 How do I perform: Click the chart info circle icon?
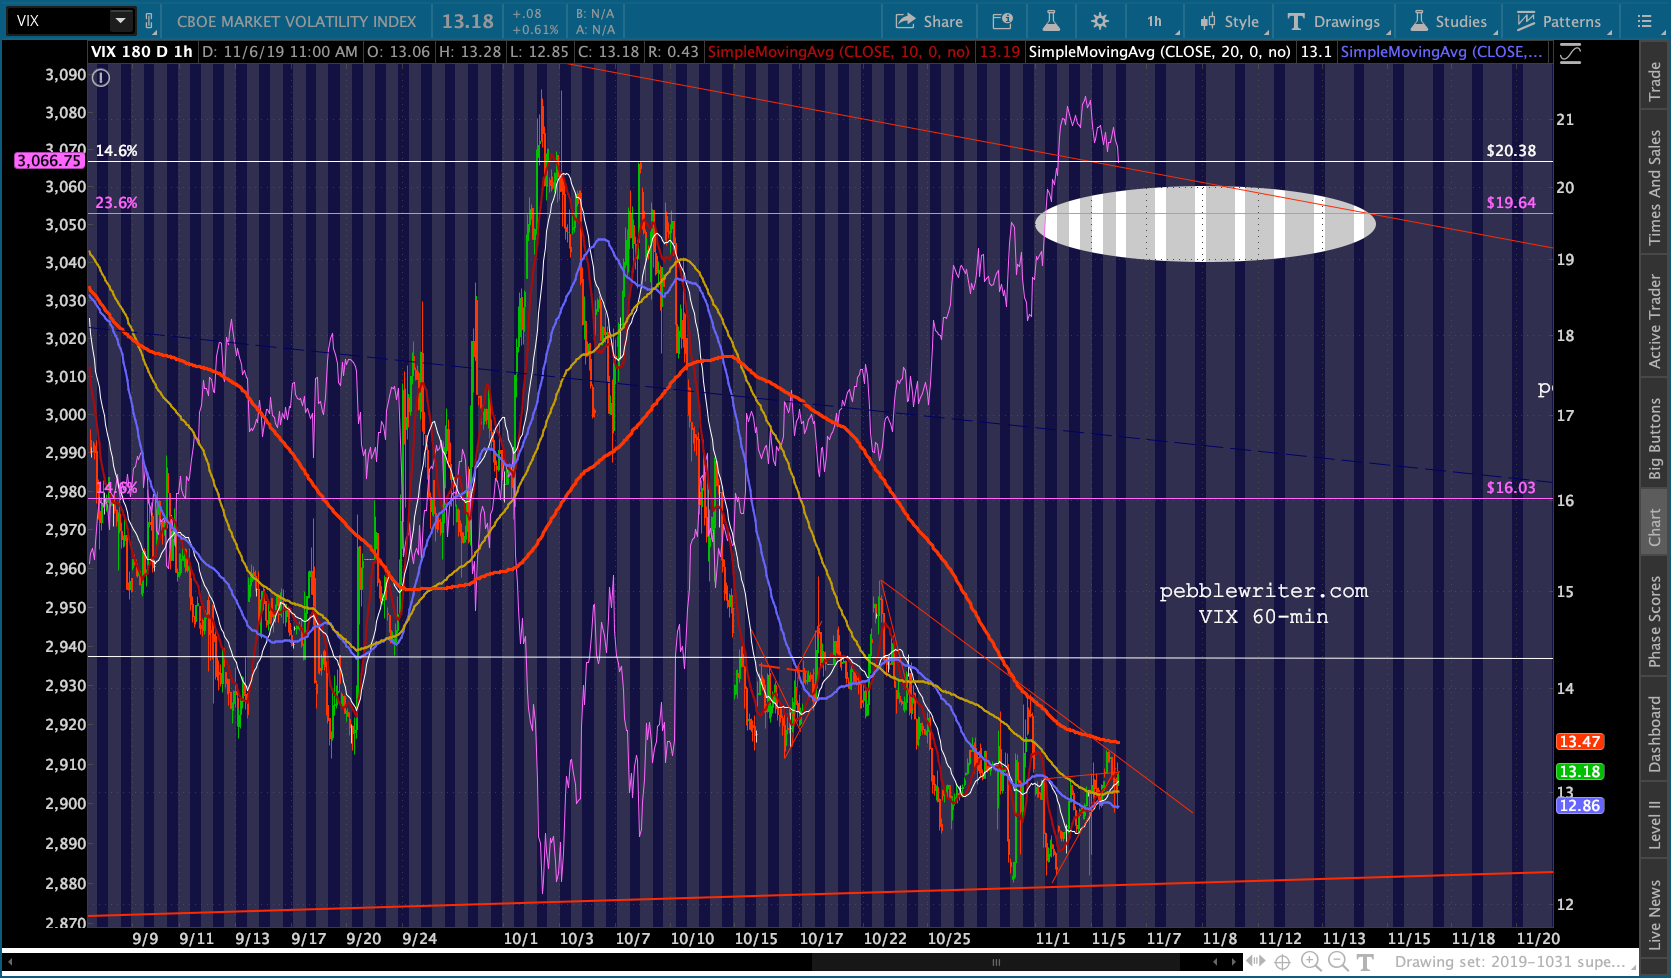tap(101, 78)
